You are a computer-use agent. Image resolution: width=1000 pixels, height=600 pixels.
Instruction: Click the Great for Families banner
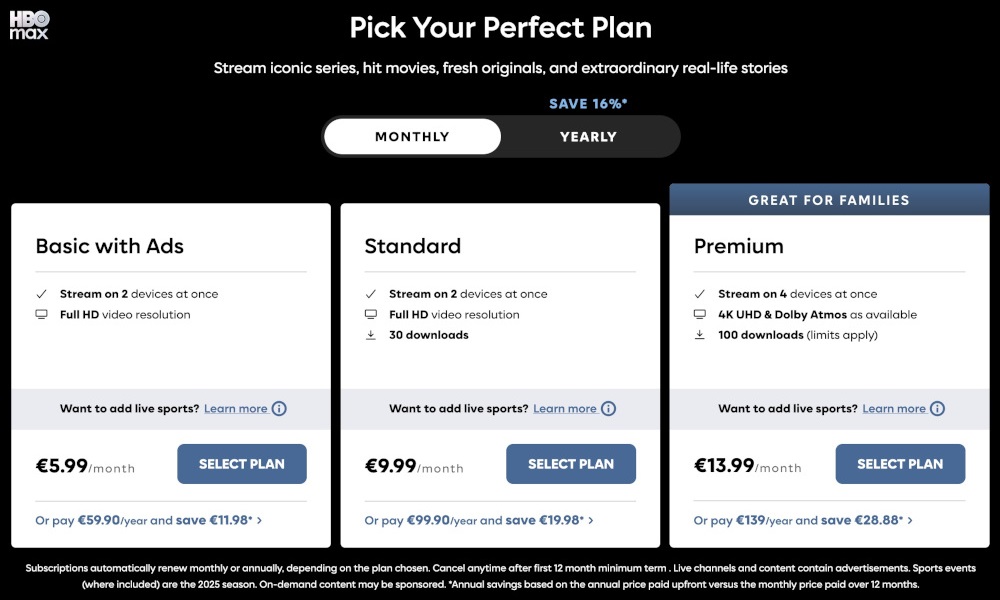click(829, 200)
